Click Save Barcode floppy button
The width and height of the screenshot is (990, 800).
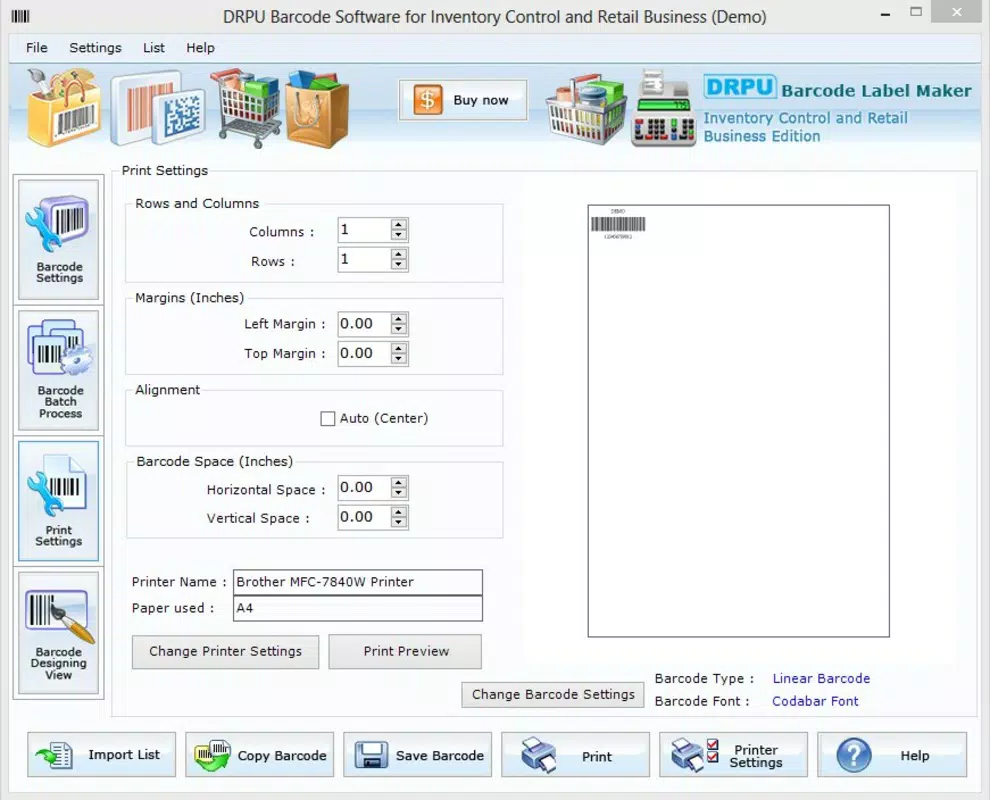[x=417, y=755]
